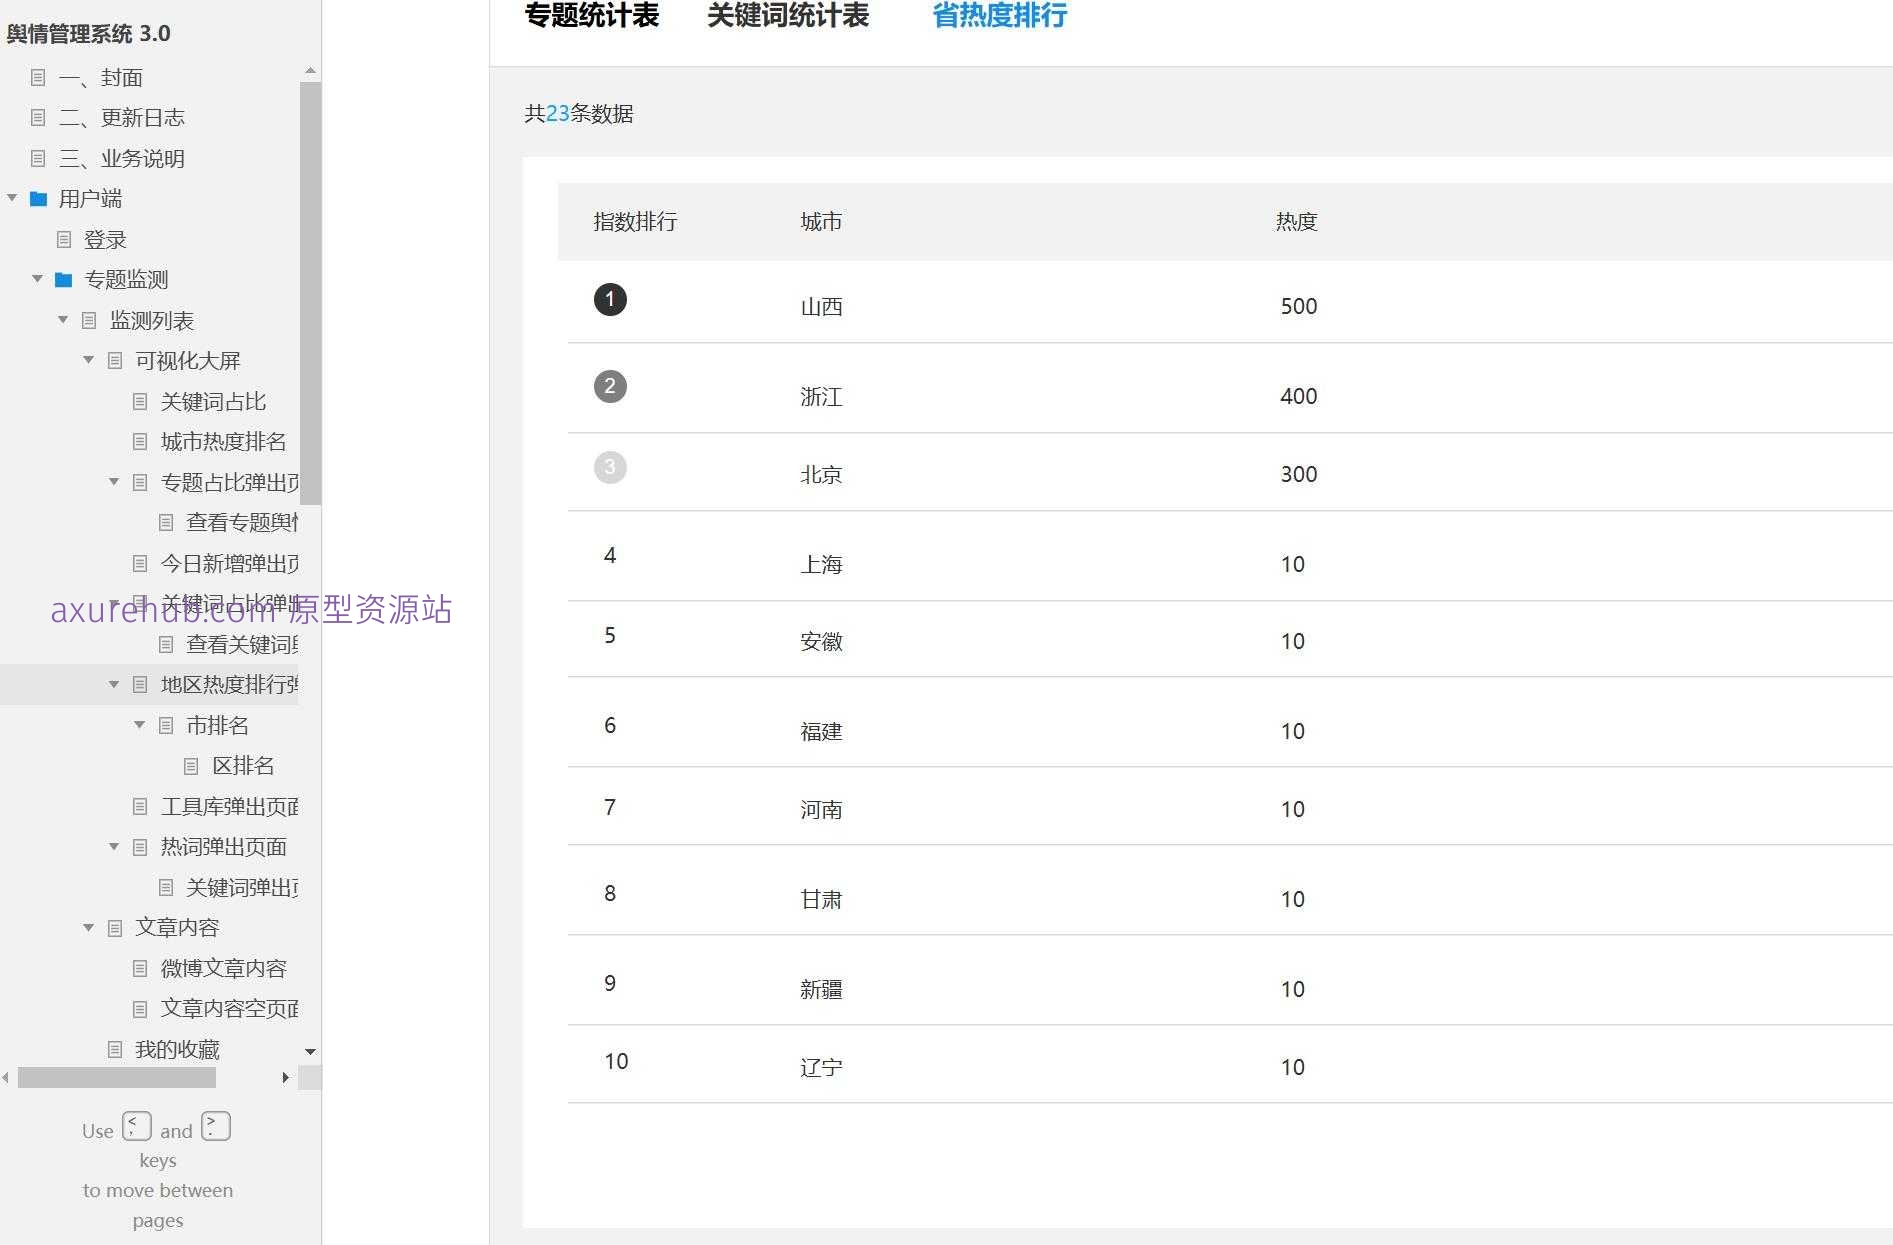Click the blue folder icon beside 用户端

click(x=39, y=199)
